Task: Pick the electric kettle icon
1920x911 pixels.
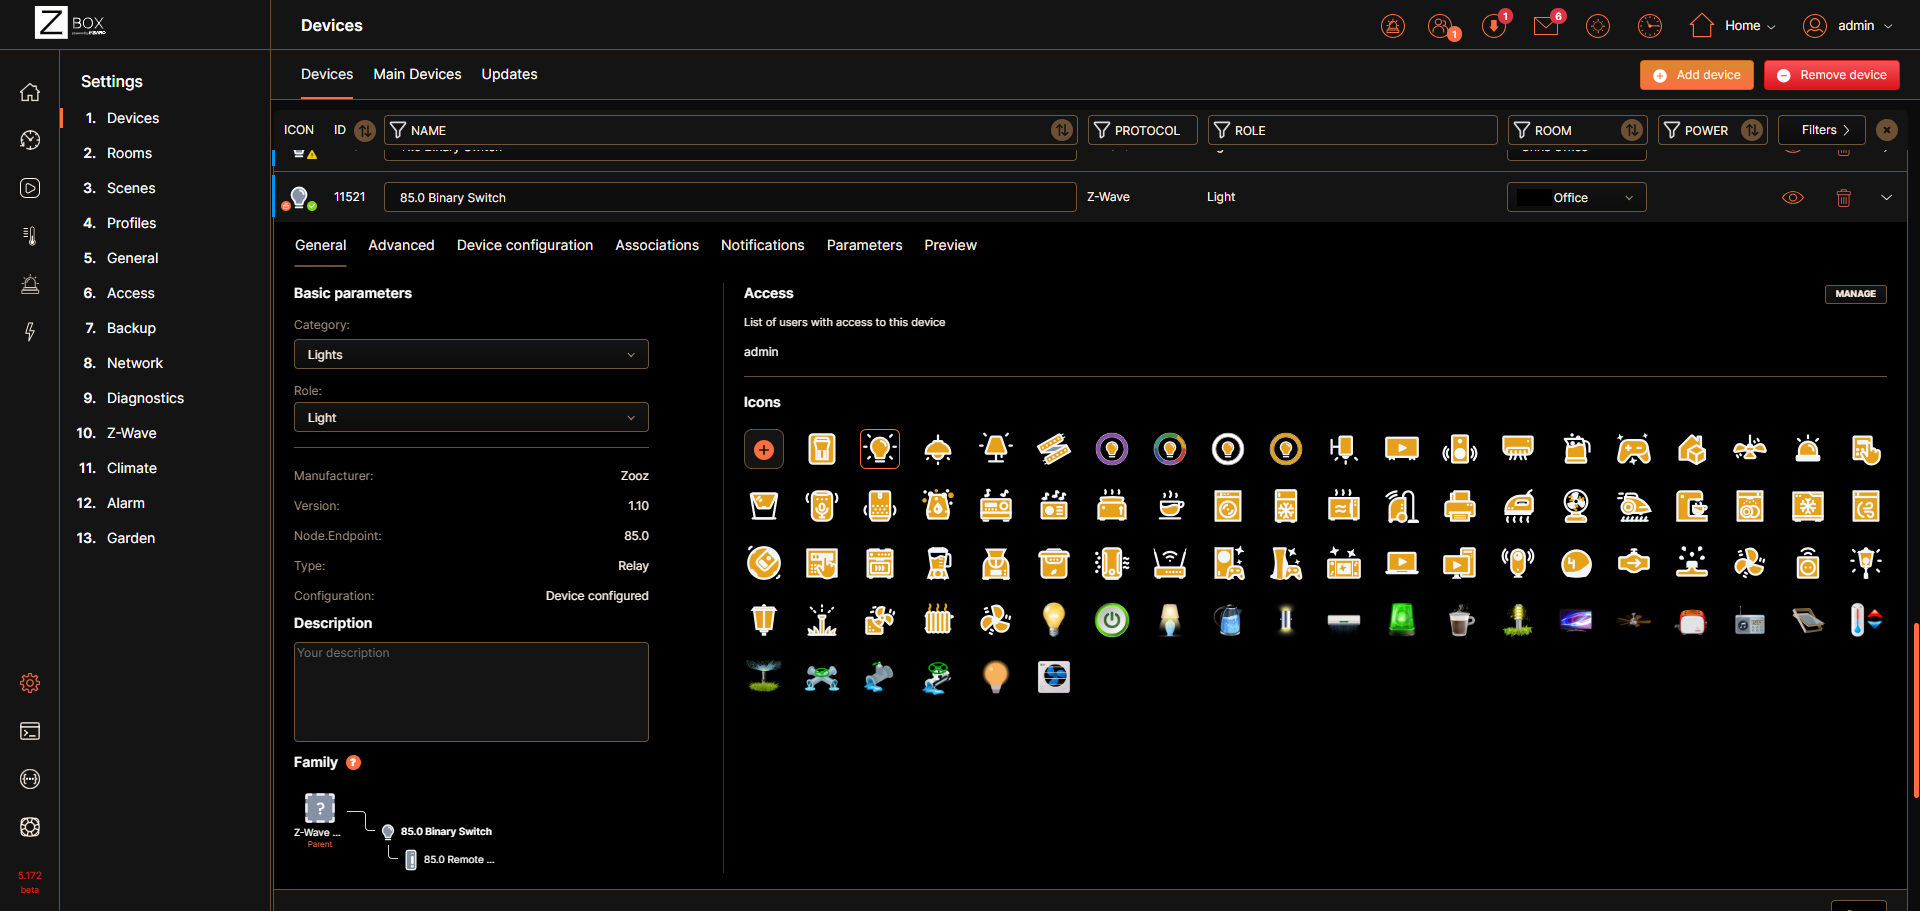Action: point(1576,450)
